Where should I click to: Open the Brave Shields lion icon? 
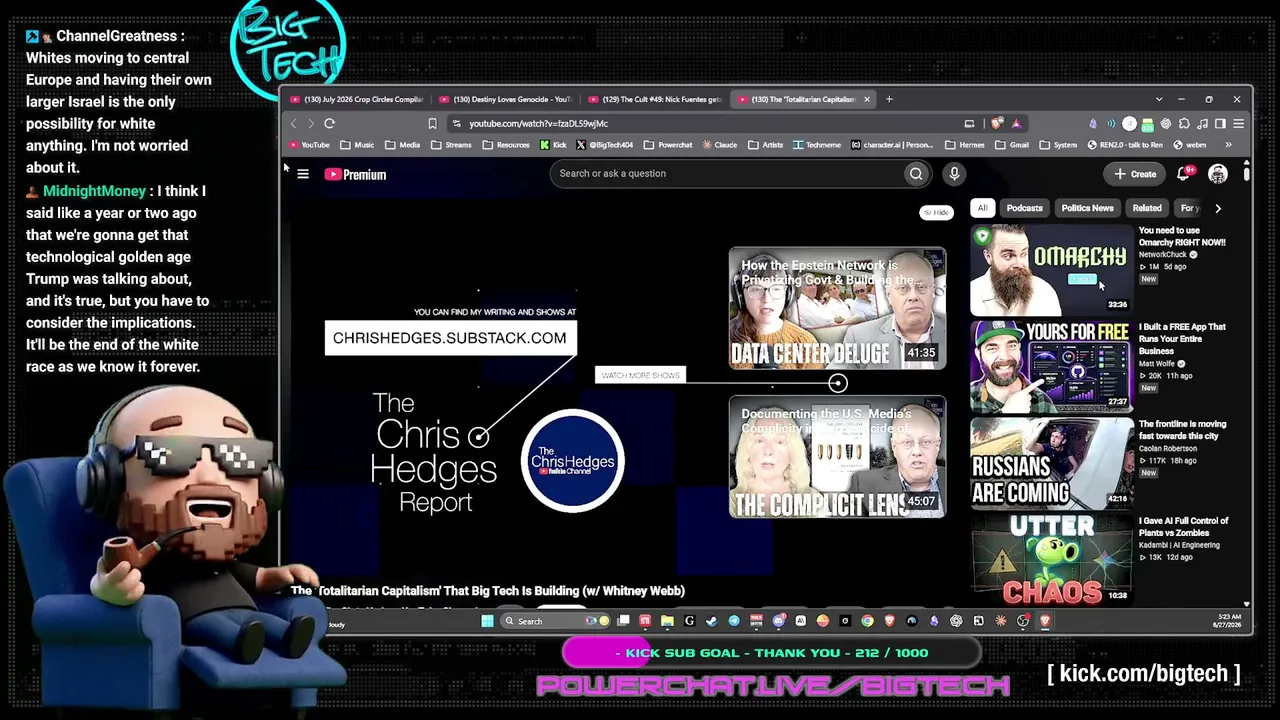click(x=997, y=123)
